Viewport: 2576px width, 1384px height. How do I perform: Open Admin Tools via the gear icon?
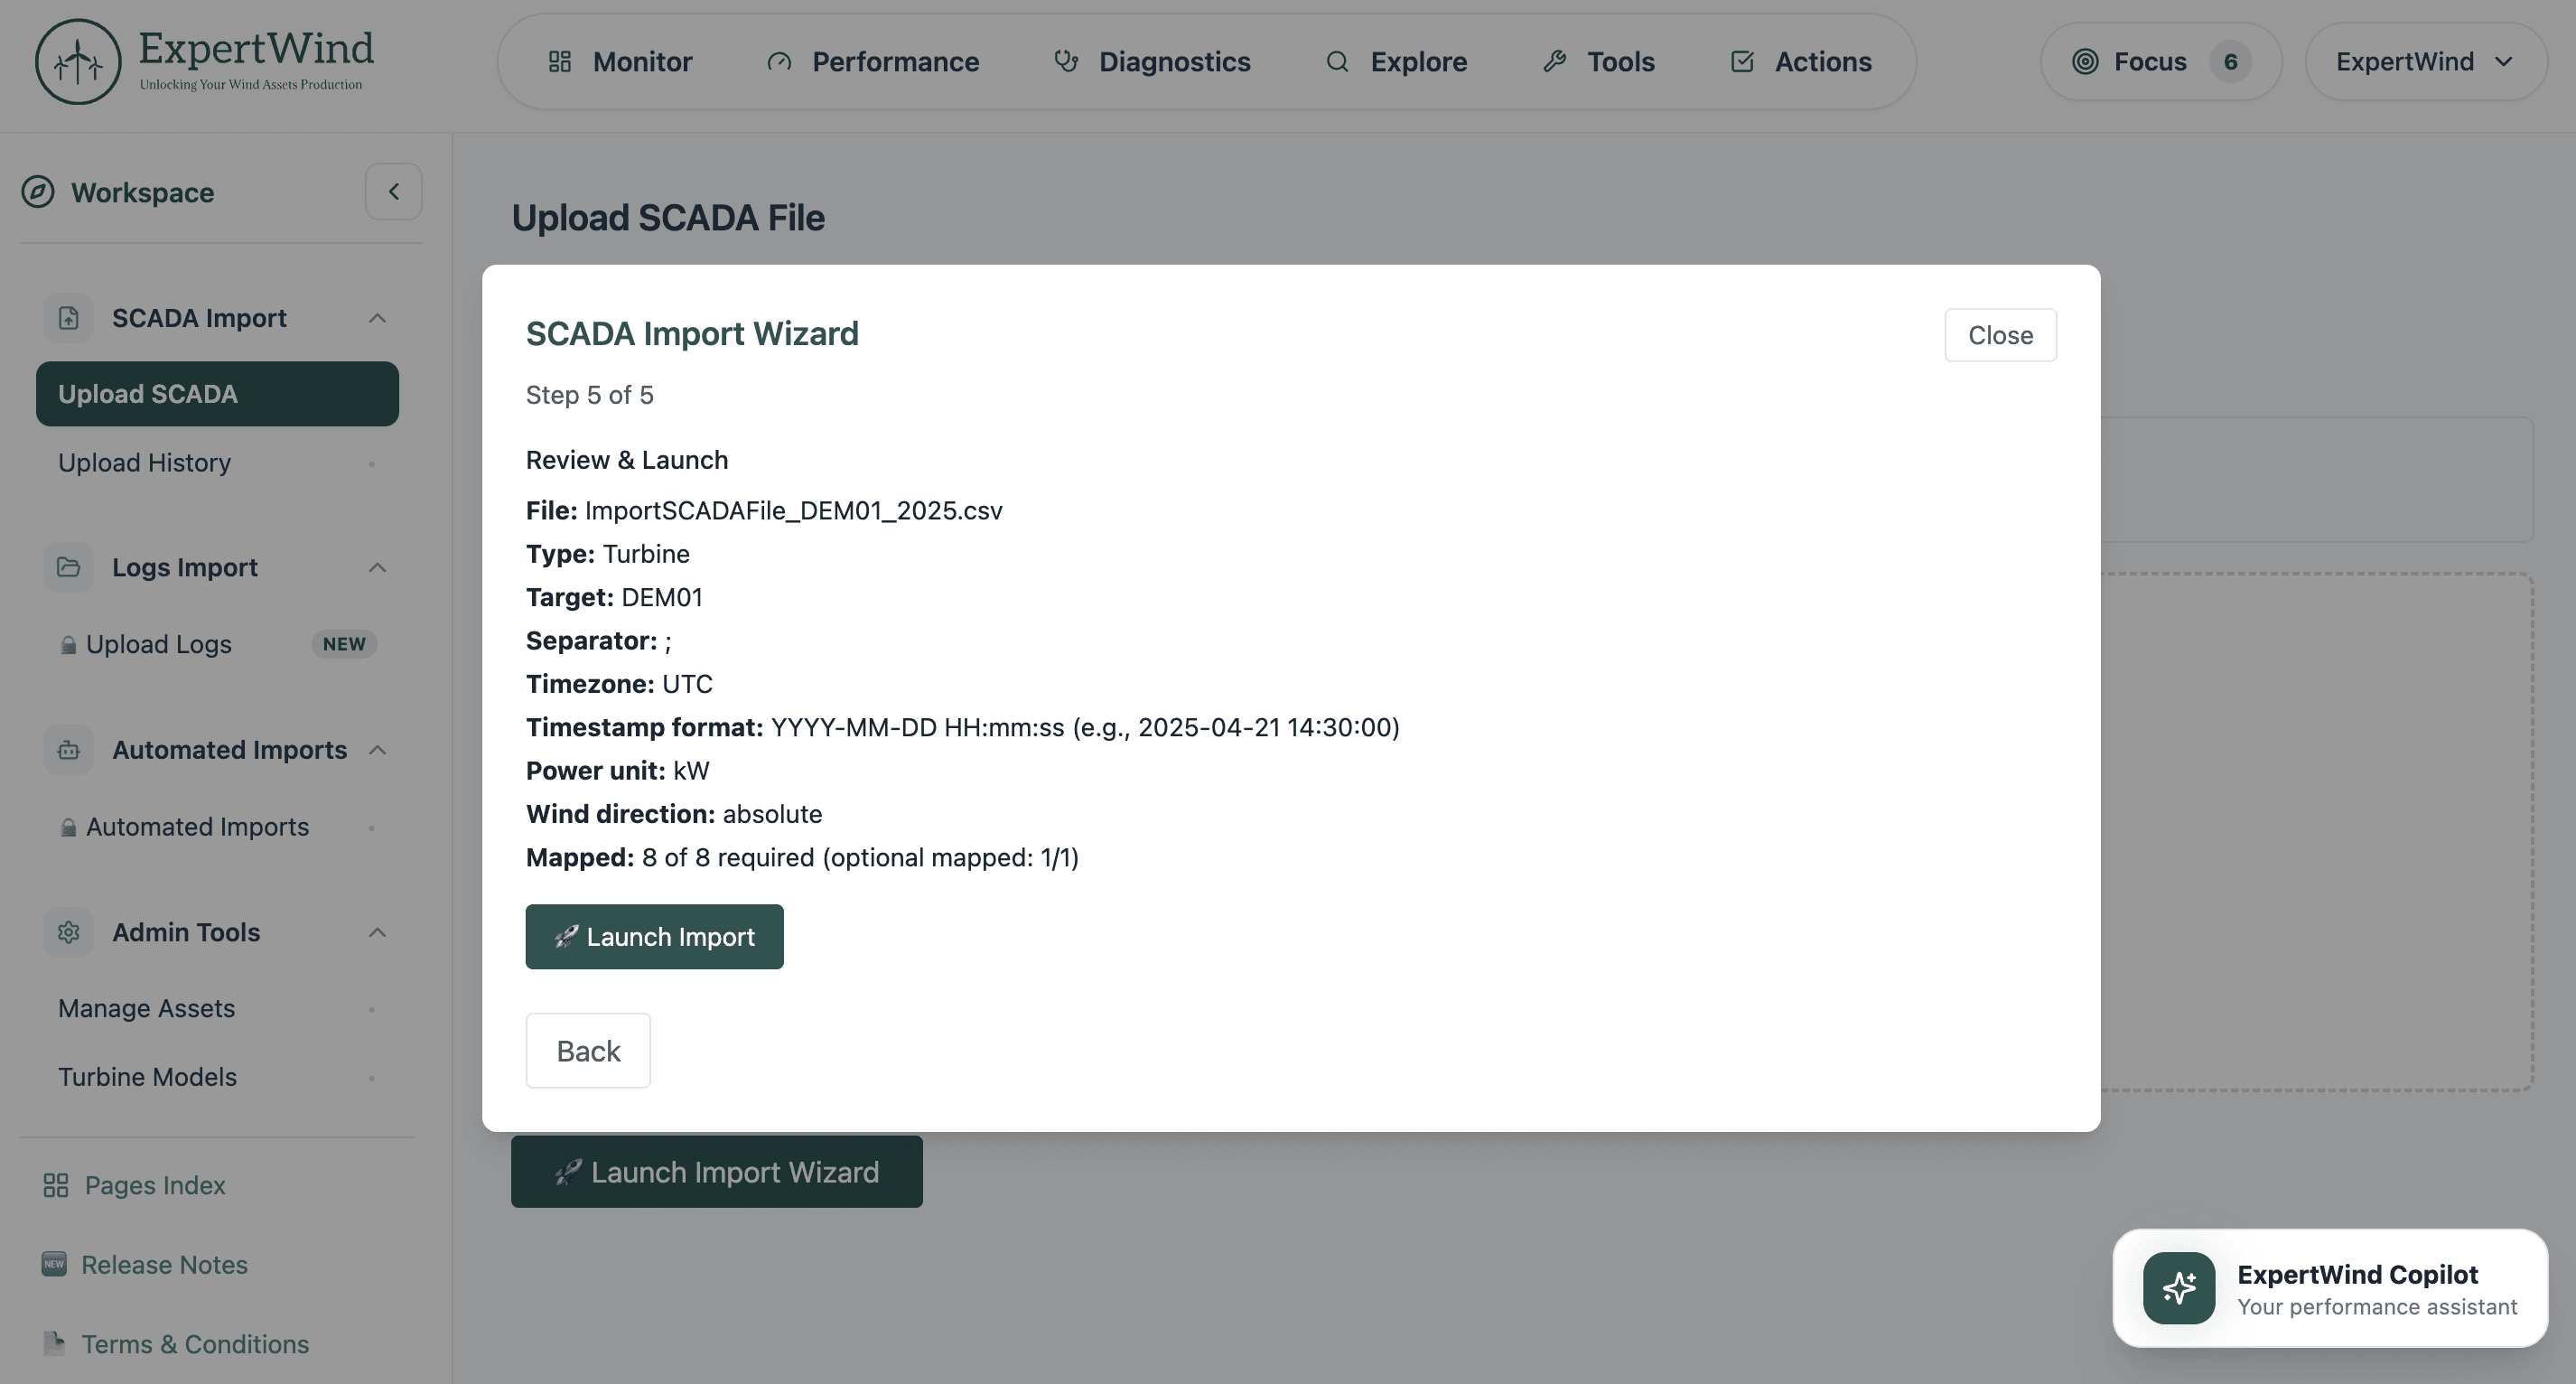(x=67, y=931)
